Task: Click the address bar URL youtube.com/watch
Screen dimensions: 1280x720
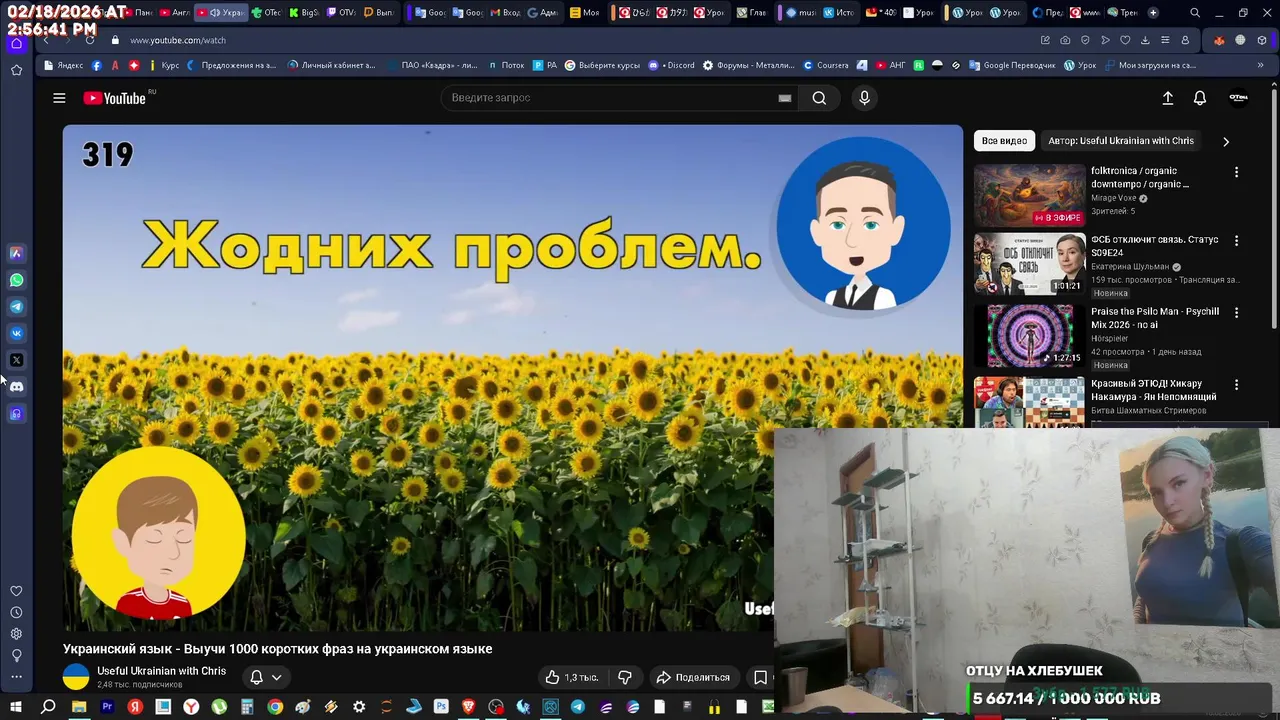Action: pos(178,40)
